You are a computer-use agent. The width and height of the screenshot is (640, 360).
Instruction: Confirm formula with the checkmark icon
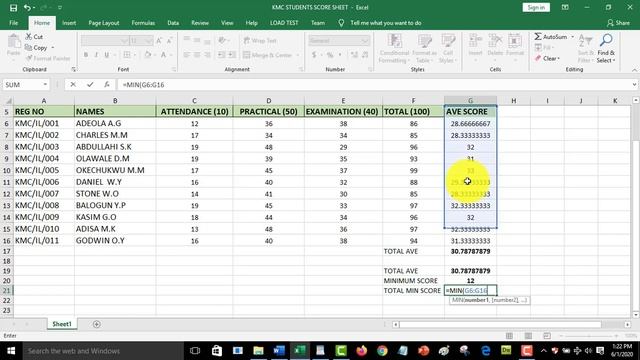point(90,84)
